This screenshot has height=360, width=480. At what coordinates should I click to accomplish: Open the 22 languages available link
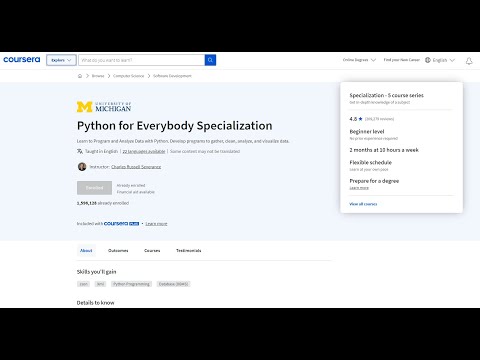[144, 151]
